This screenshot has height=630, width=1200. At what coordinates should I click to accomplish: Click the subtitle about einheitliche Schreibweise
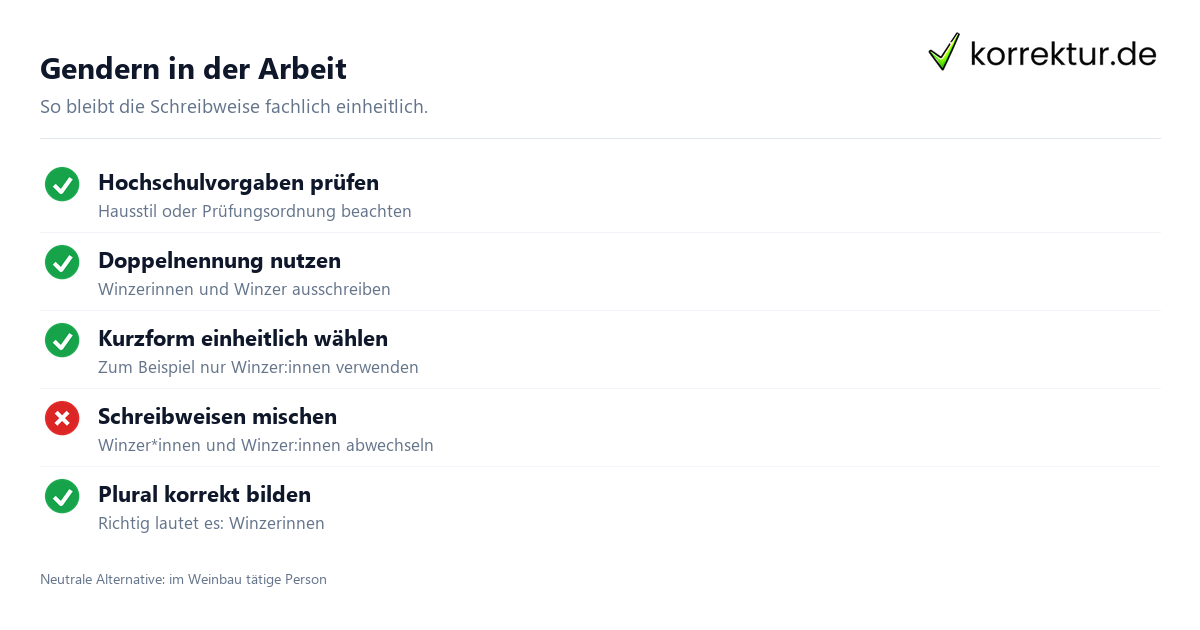(x=234, y=106)
